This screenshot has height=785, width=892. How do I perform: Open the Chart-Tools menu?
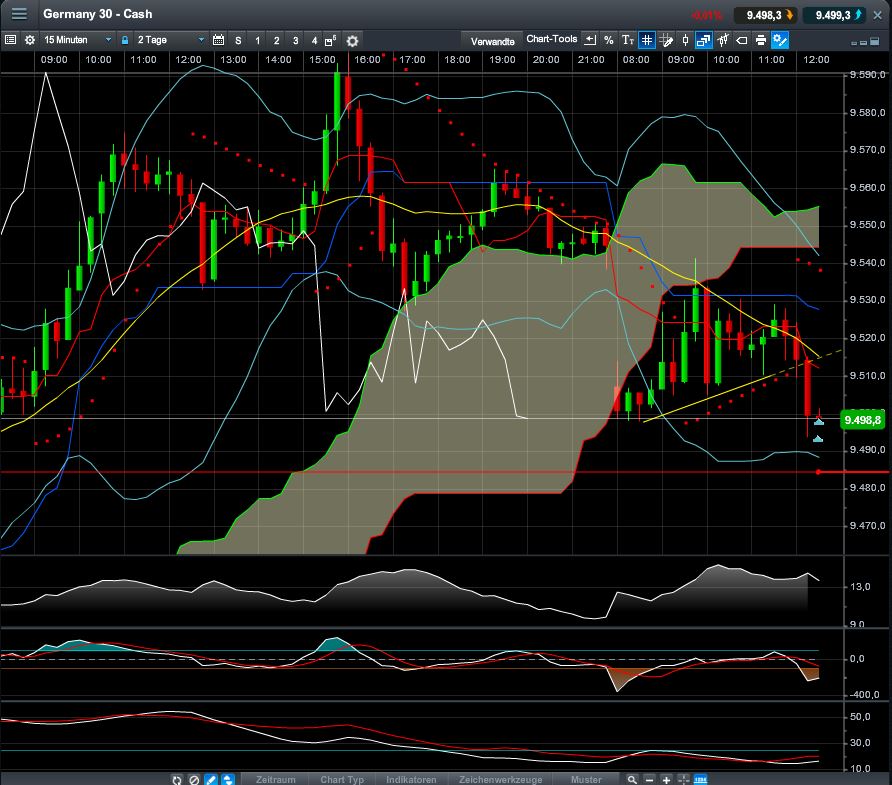pyautogui.click(x=551, y=39)
